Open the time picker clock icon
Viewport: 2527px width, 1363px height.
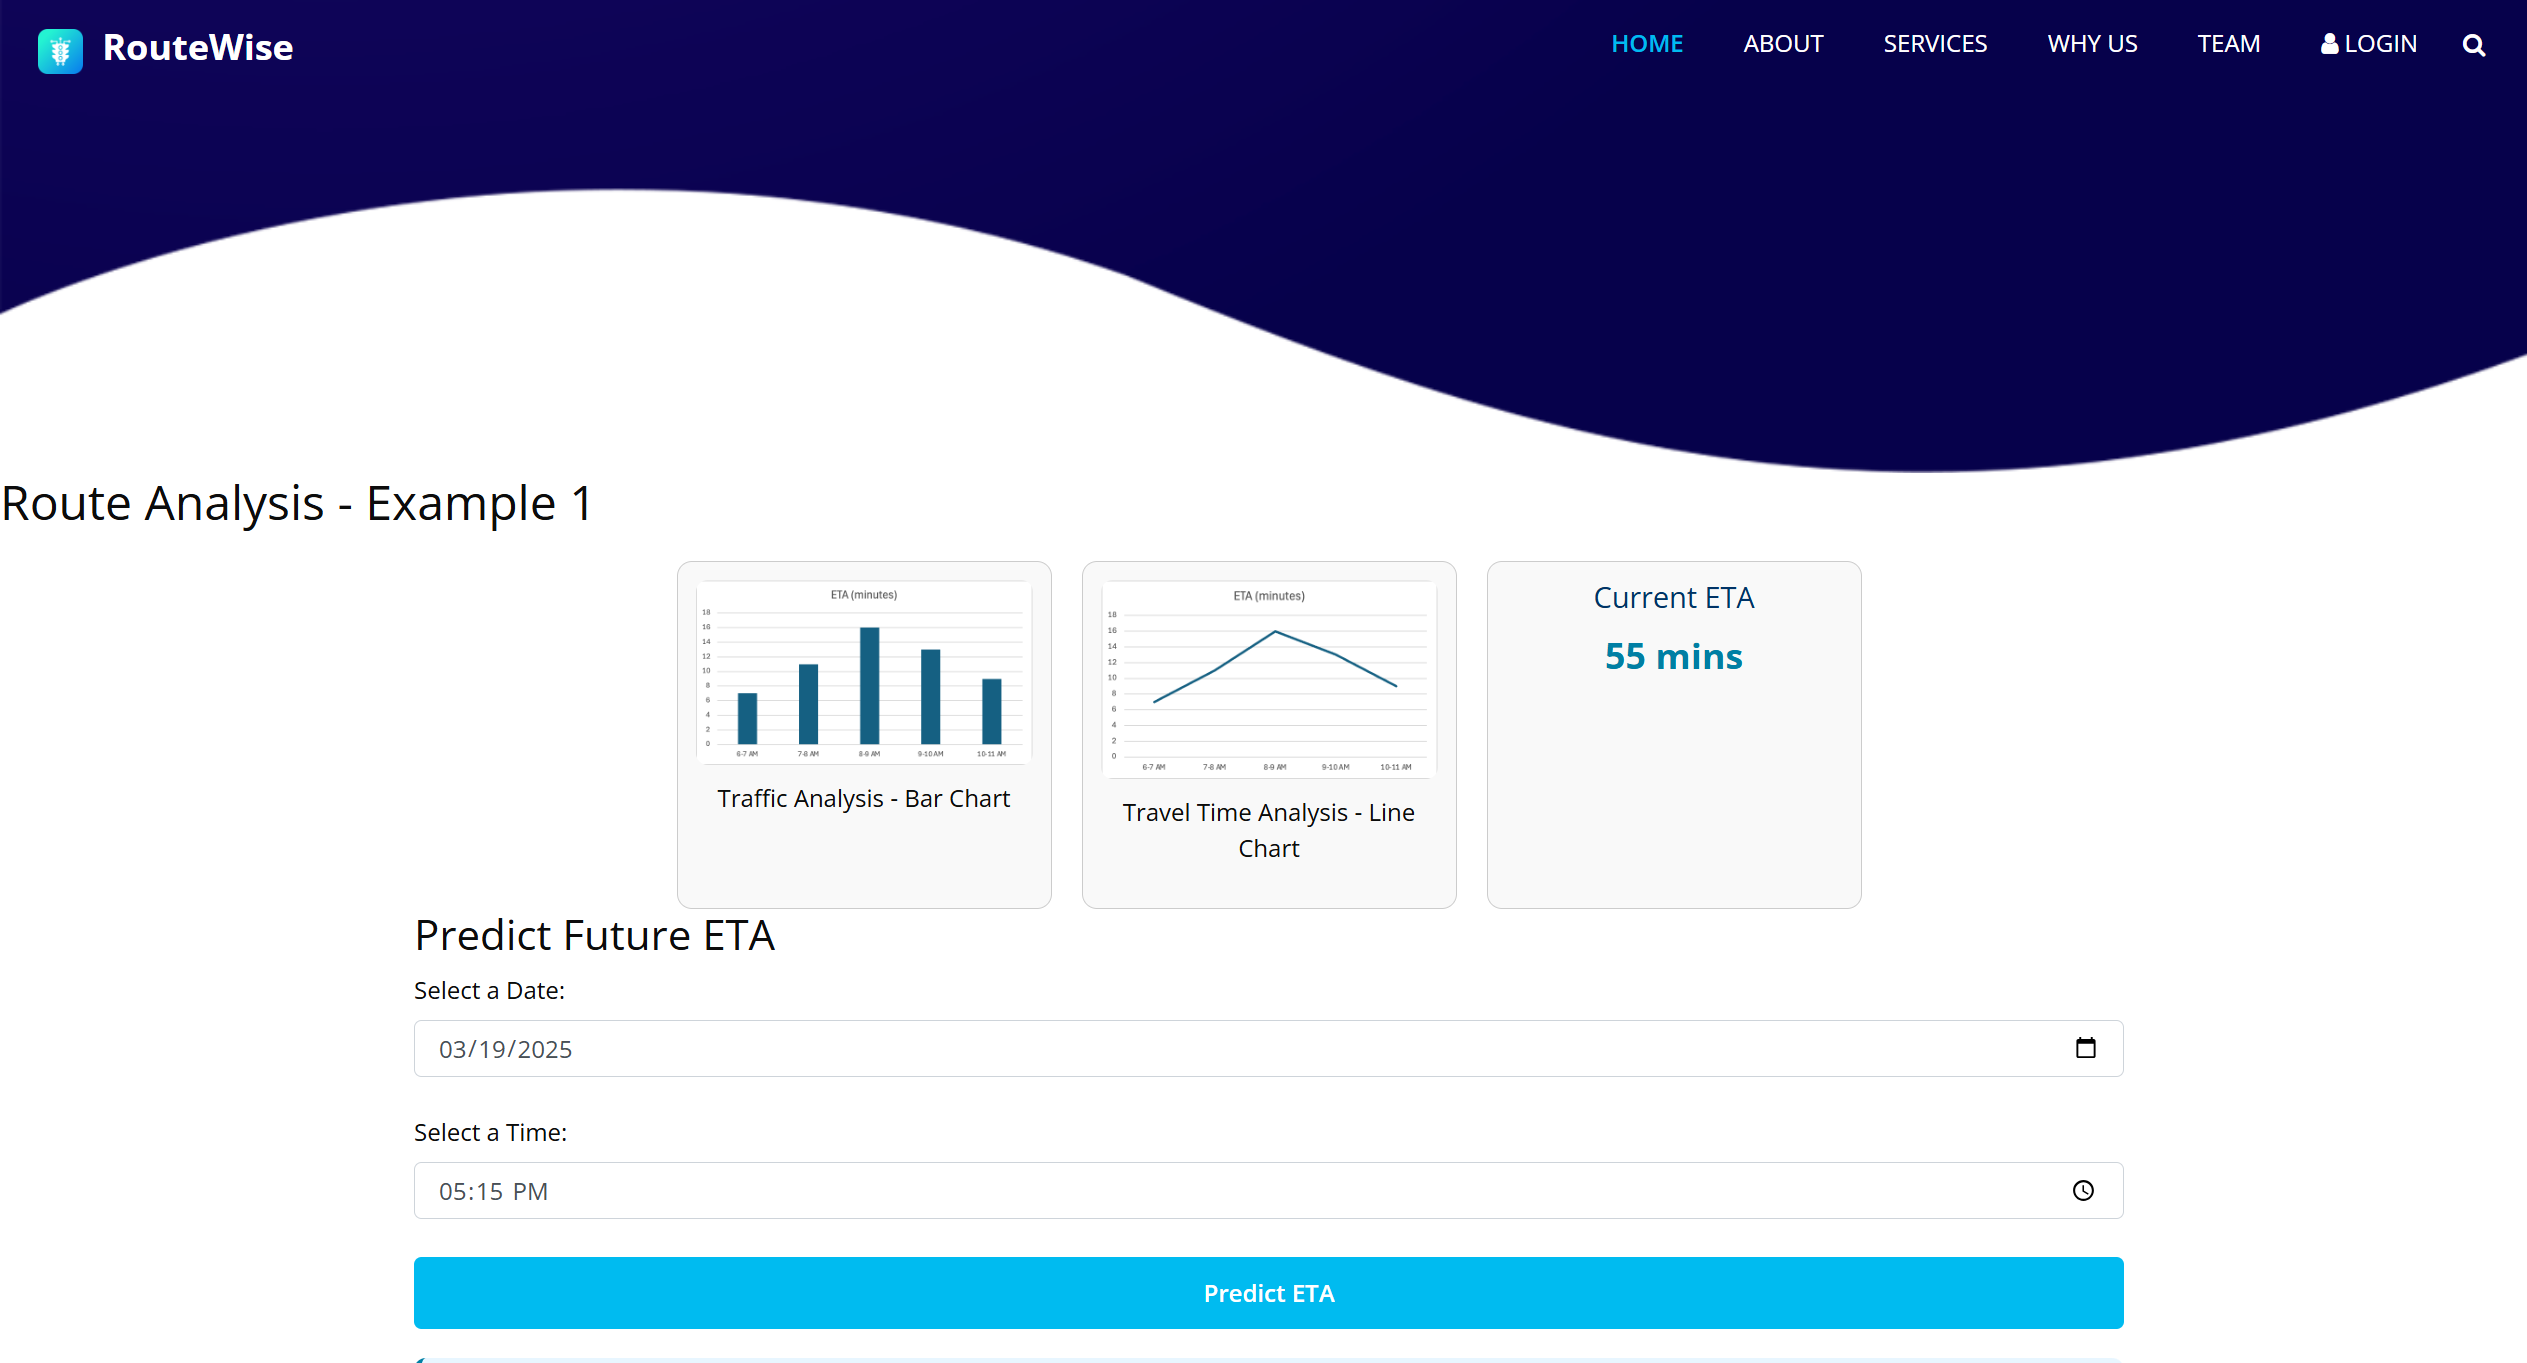tap(2083, 1190)
